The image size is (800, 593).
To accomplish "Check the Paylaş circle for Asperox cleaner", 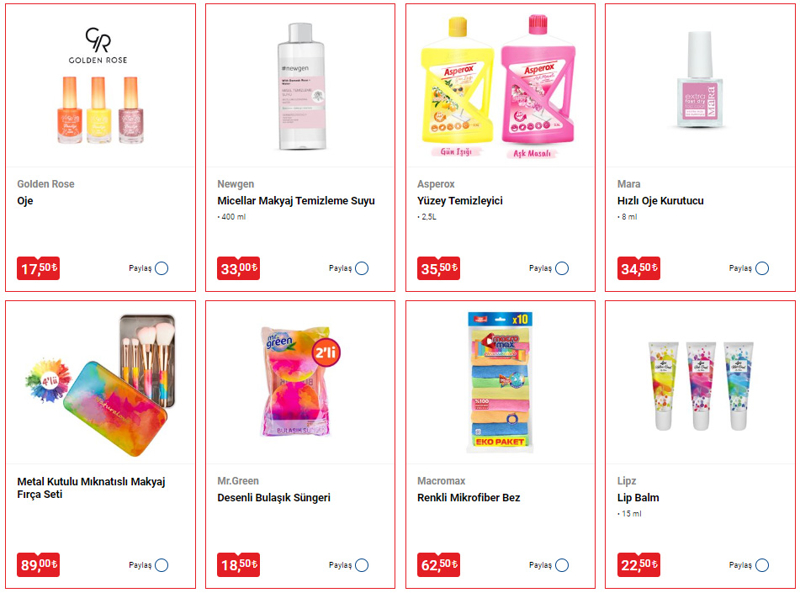I will point(562,268).
